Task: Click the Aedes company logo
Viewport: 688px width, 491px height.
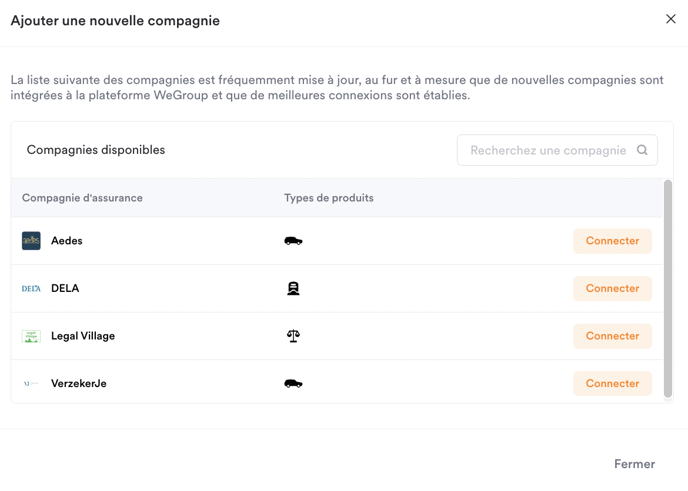Action: pos(31,241)
